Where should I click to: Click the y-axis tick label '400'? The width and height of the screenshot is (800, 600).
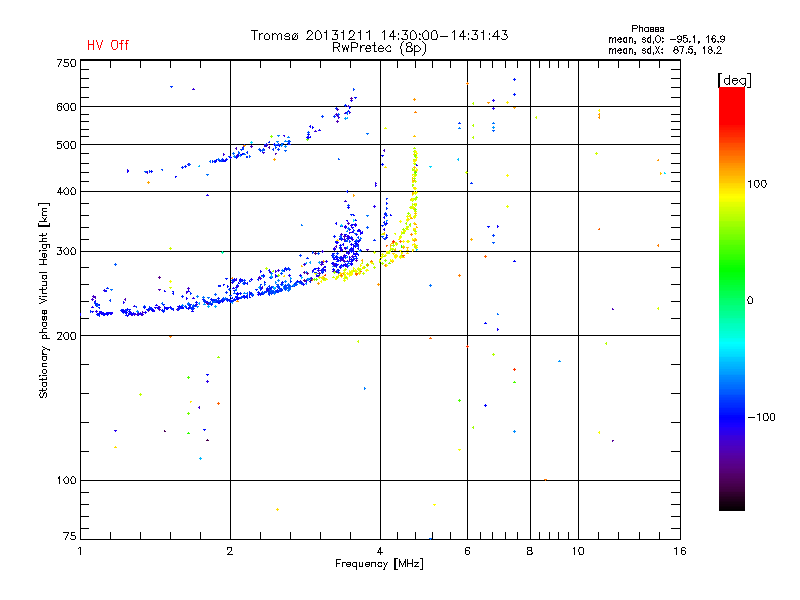coord(66,191)
